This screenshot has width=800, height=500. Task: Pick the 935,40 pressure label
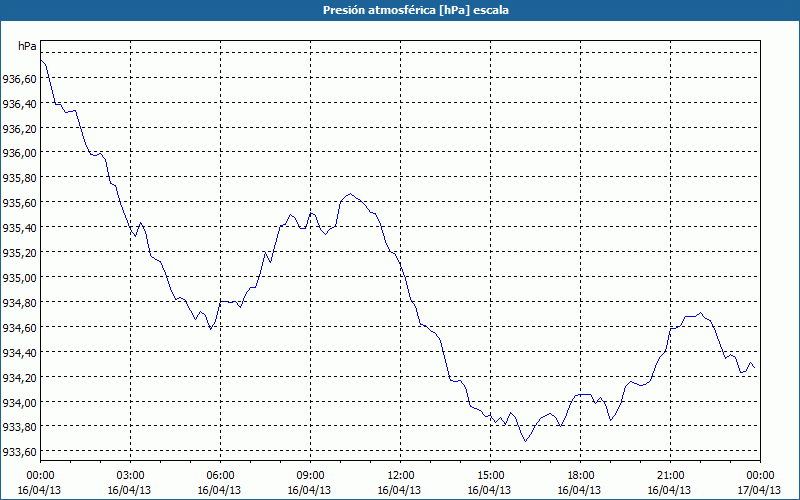[20, 228]
